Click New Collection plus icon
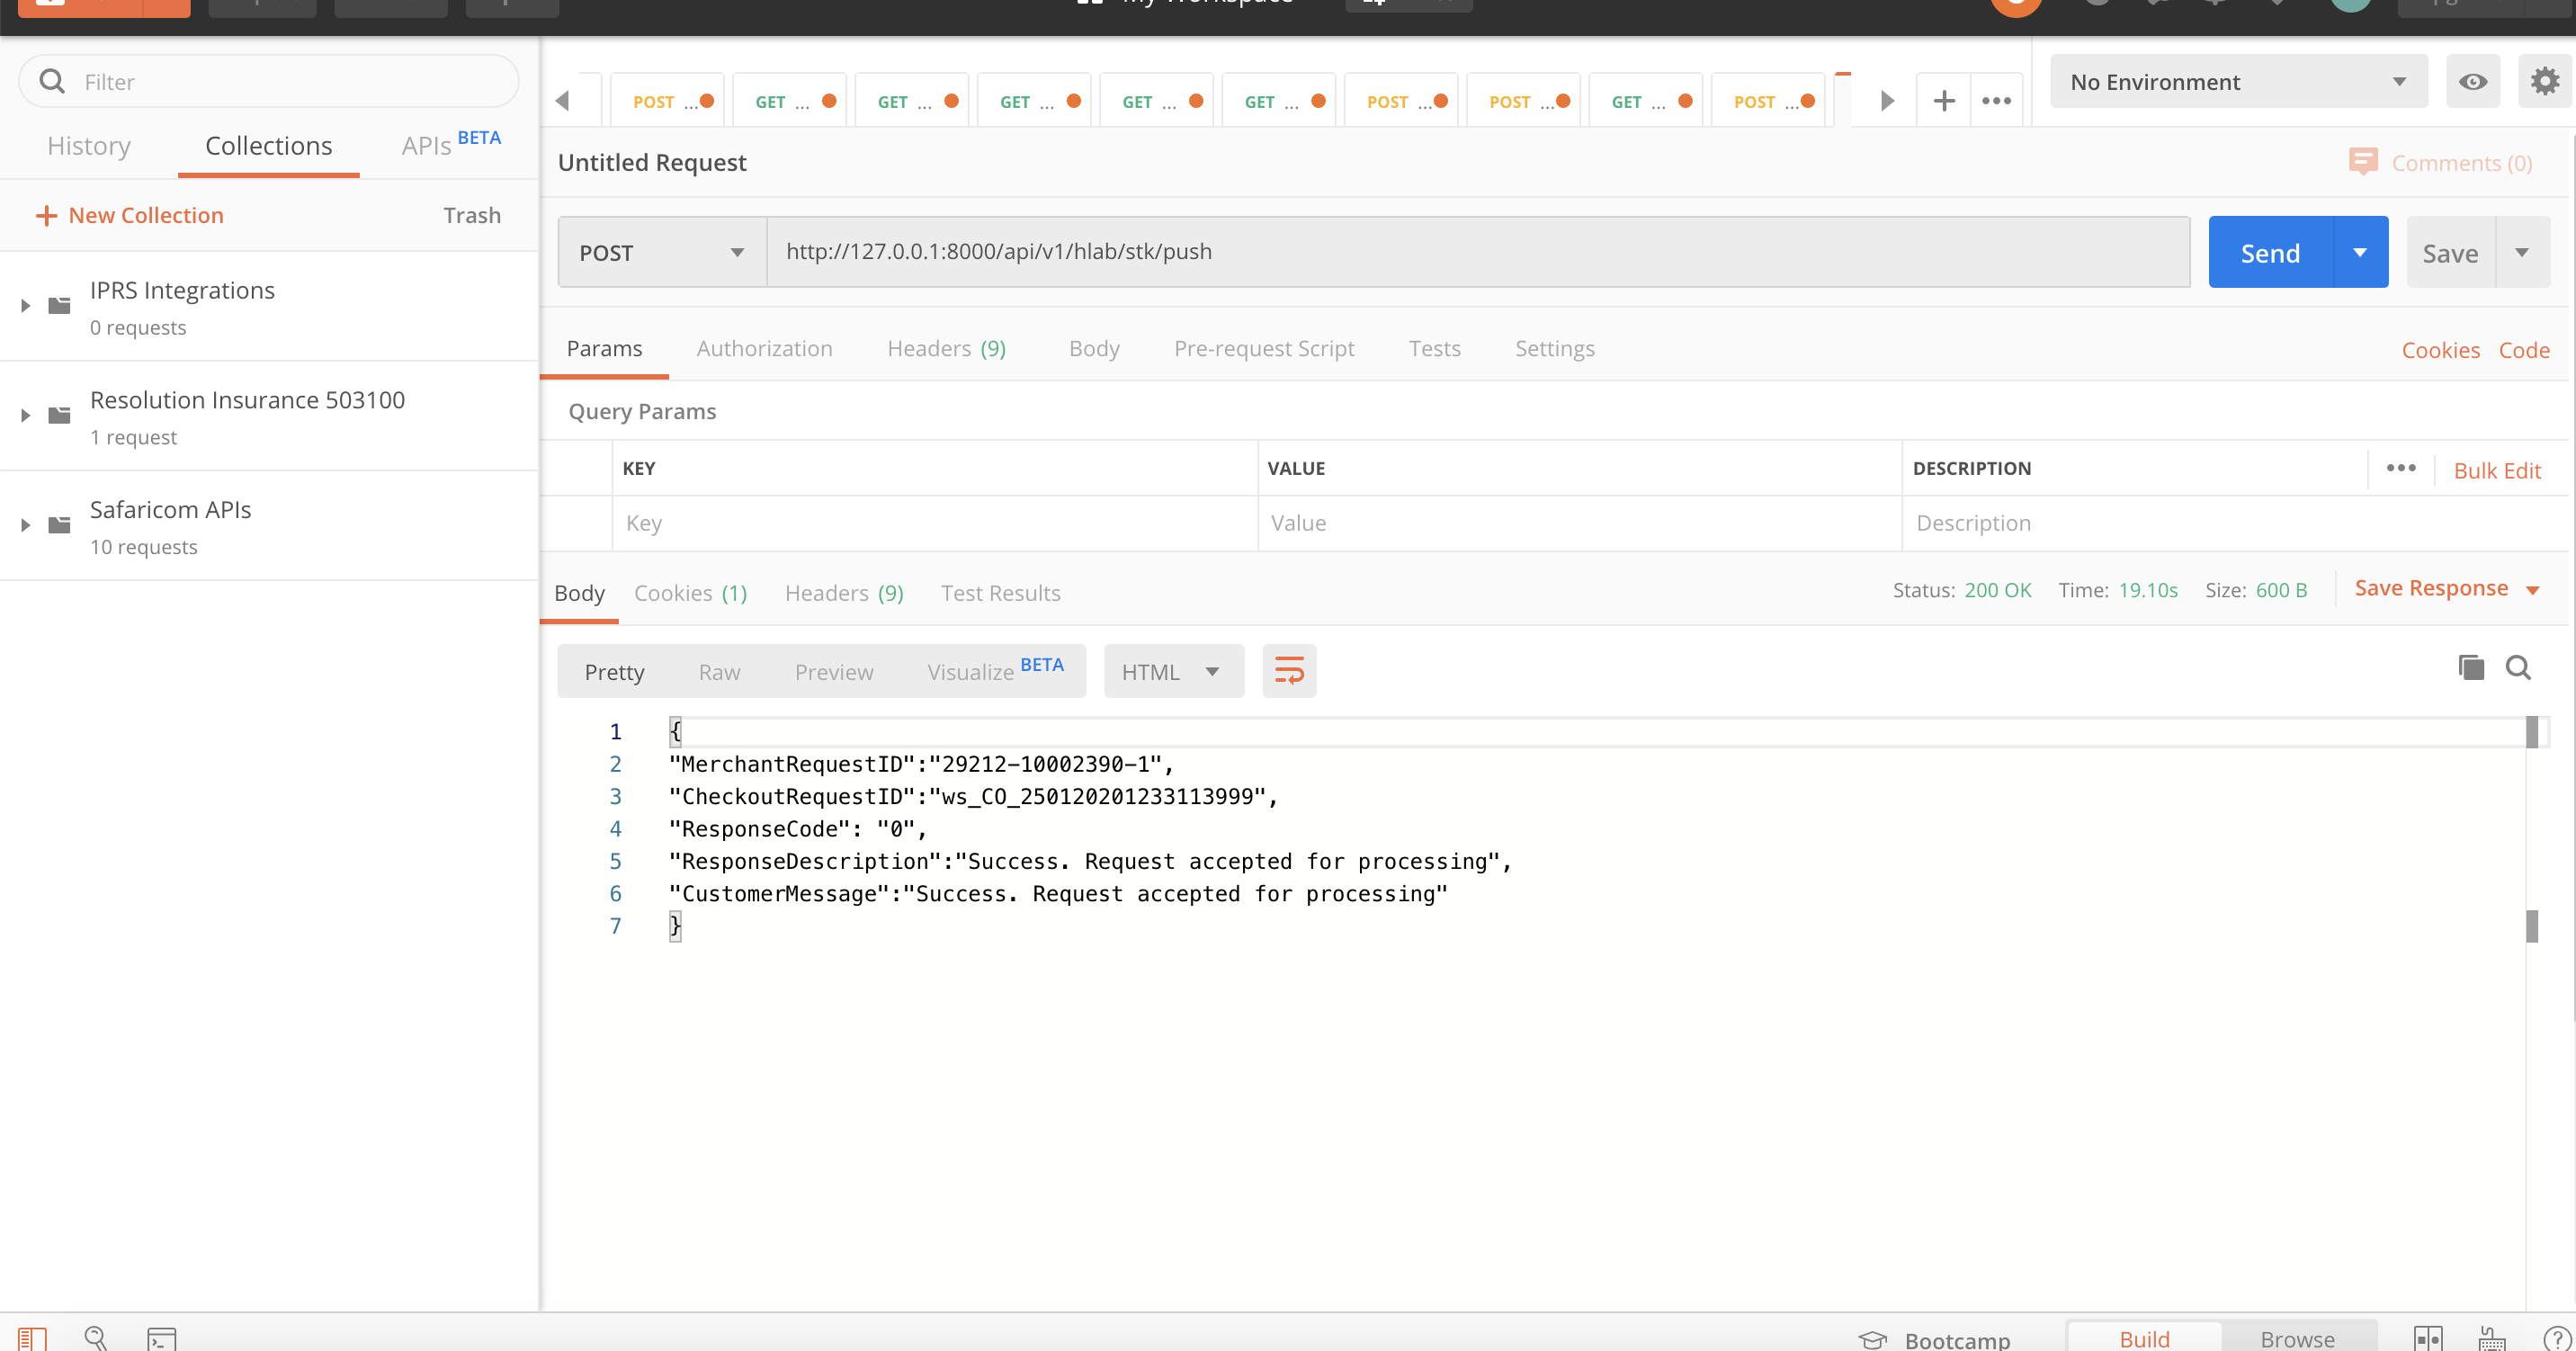Image resolution: width=2576 pixels, height=1351 pixels. click(46, 215)
